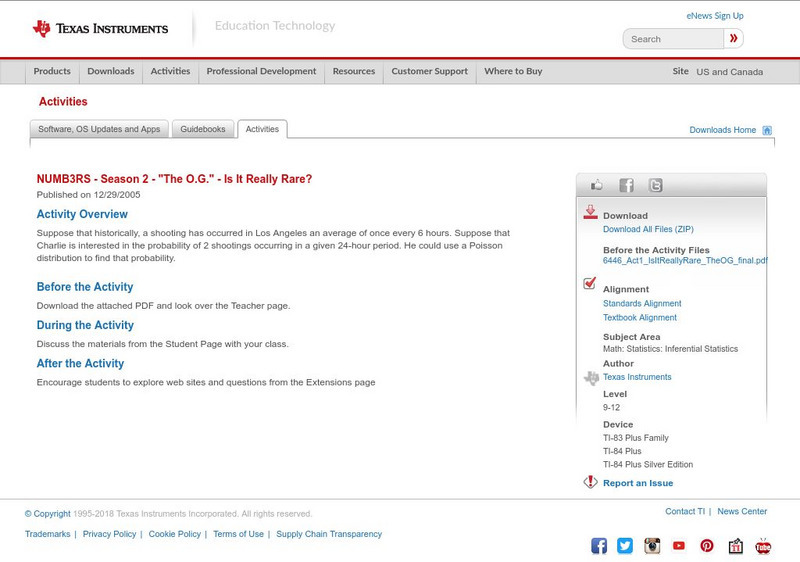Open the footer red YouTube icon
Screen dimensions: 800x562
[679, 546]
